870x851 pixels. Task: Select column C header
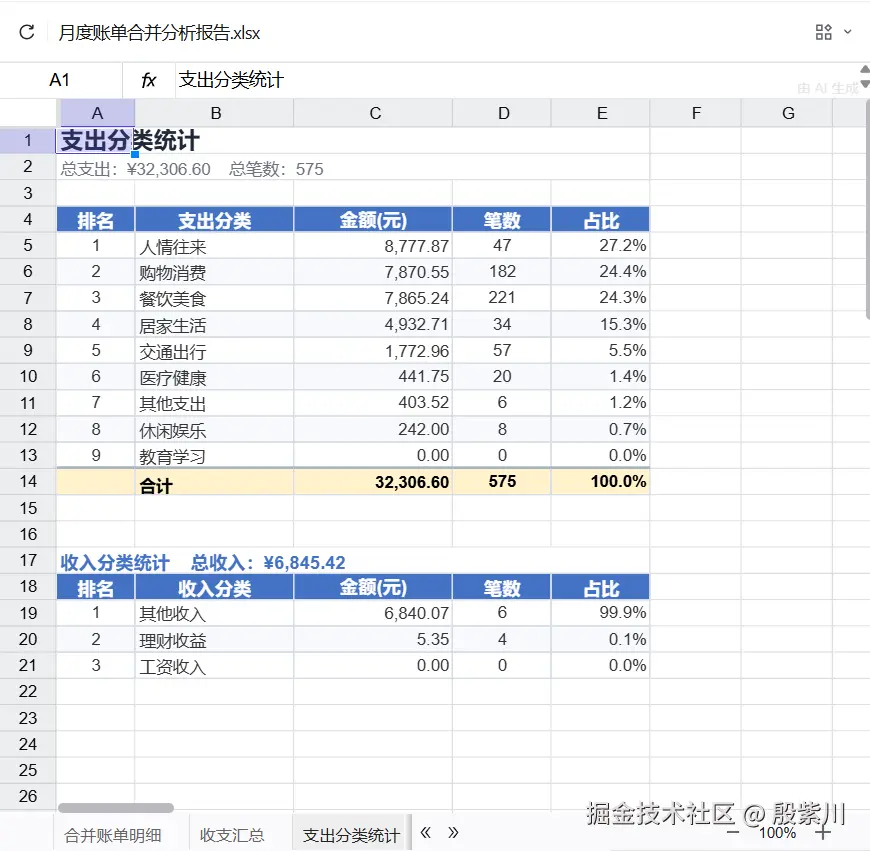pyautogui.click(x=373, y=113)
